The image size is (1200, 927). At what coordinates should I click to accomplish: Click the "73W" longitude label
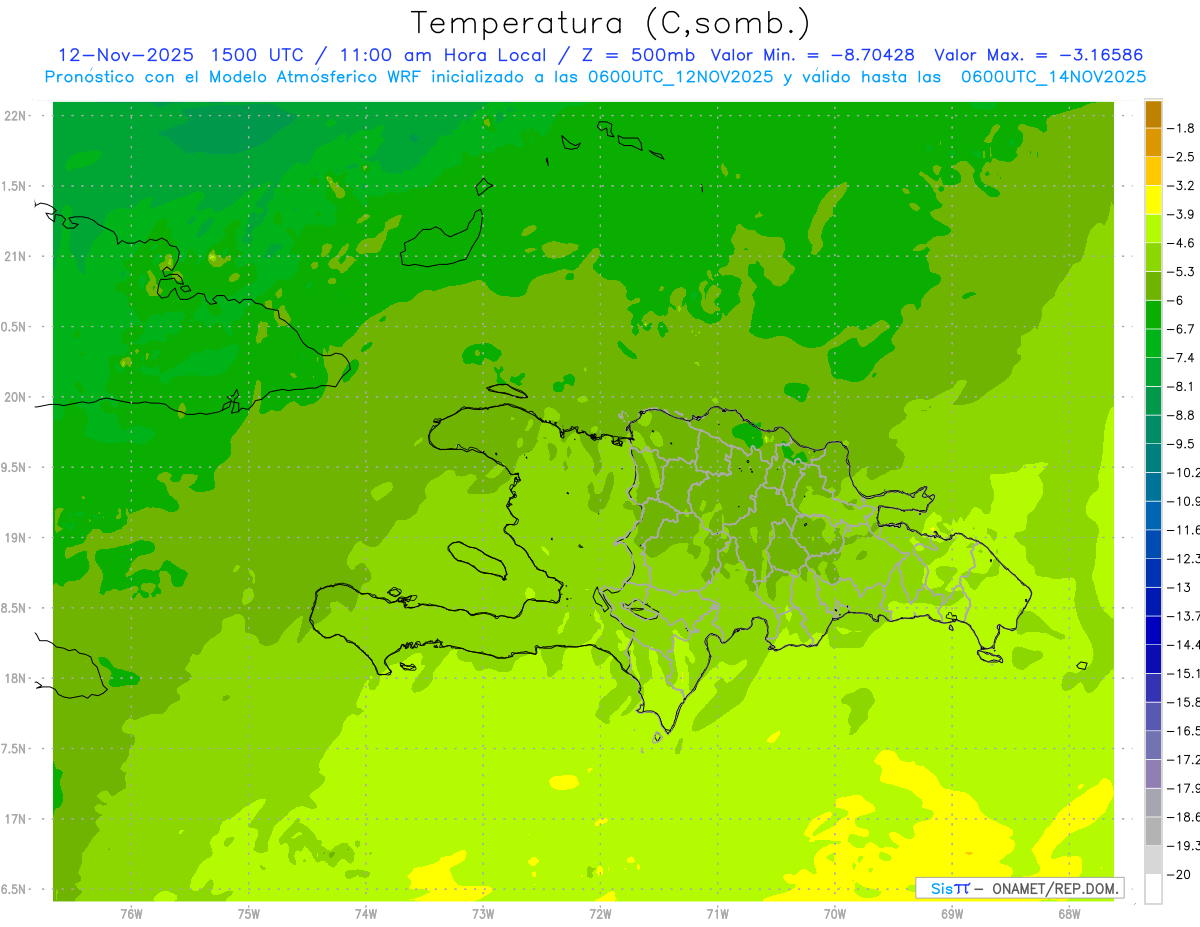coord(483,914)
